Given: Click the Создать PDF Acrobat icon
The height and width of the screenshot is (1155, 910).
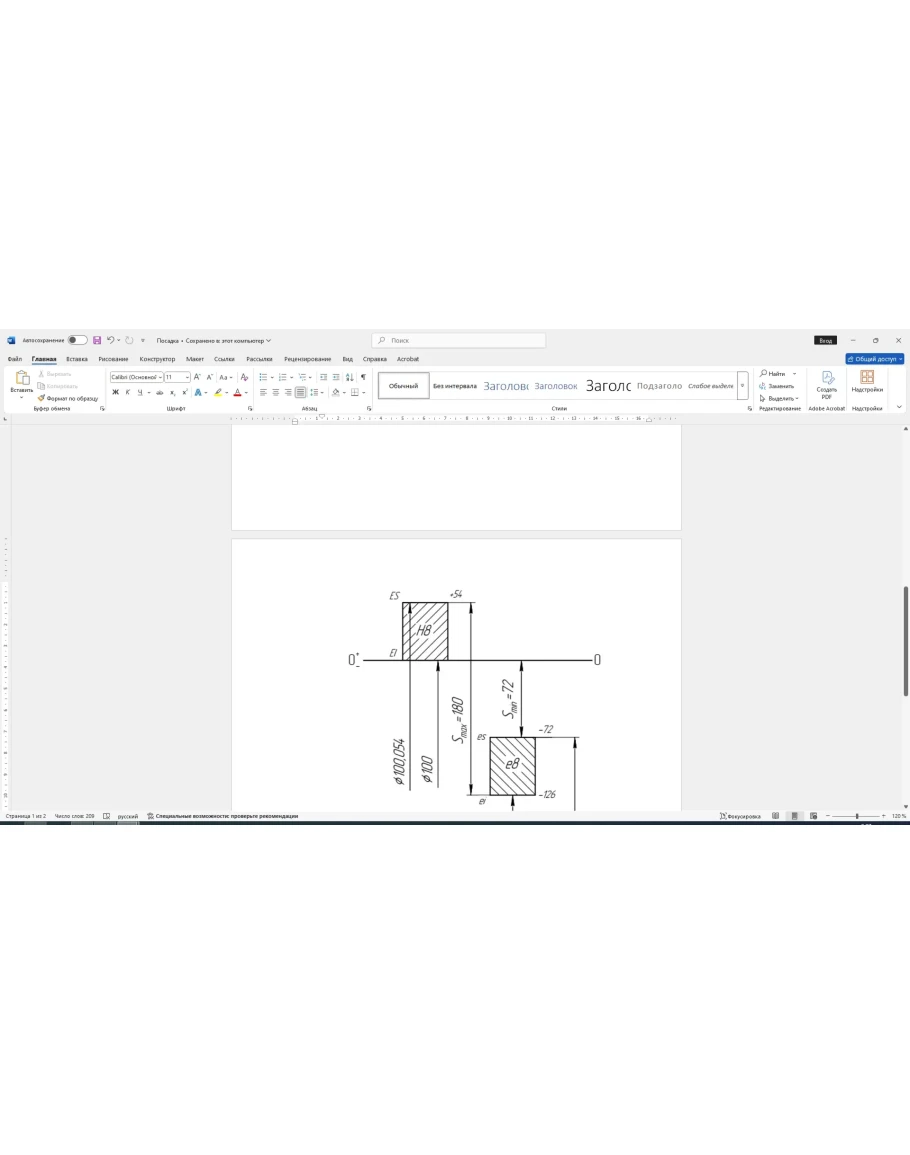Looking at the screenshot, I should [827, 382].
